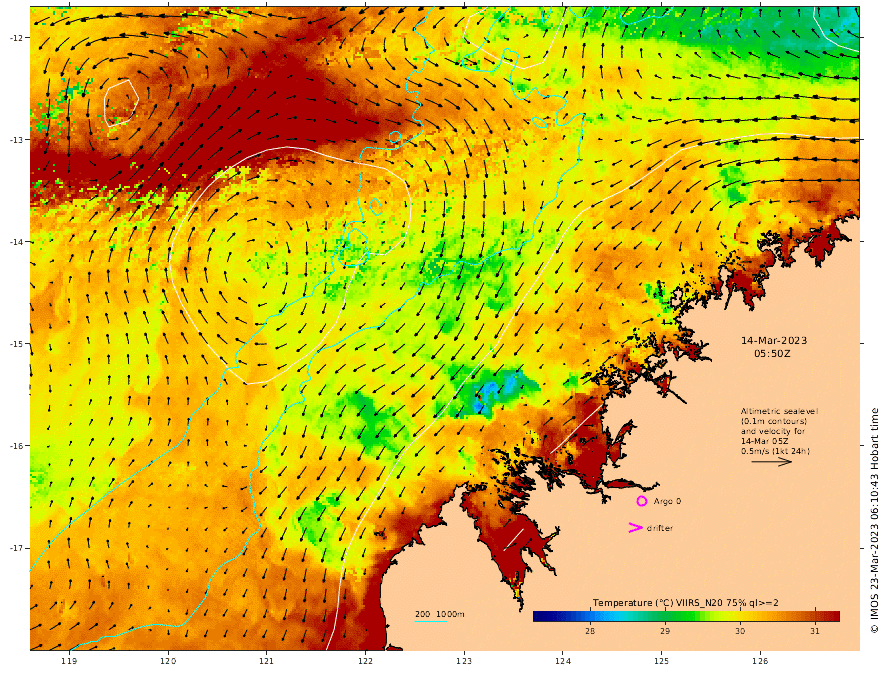Image resolution: width=880 pixels, height=680 pixels.
Task: Click the colorbar tick label 31
Action: pyautogui.click(x=815, y=631)
